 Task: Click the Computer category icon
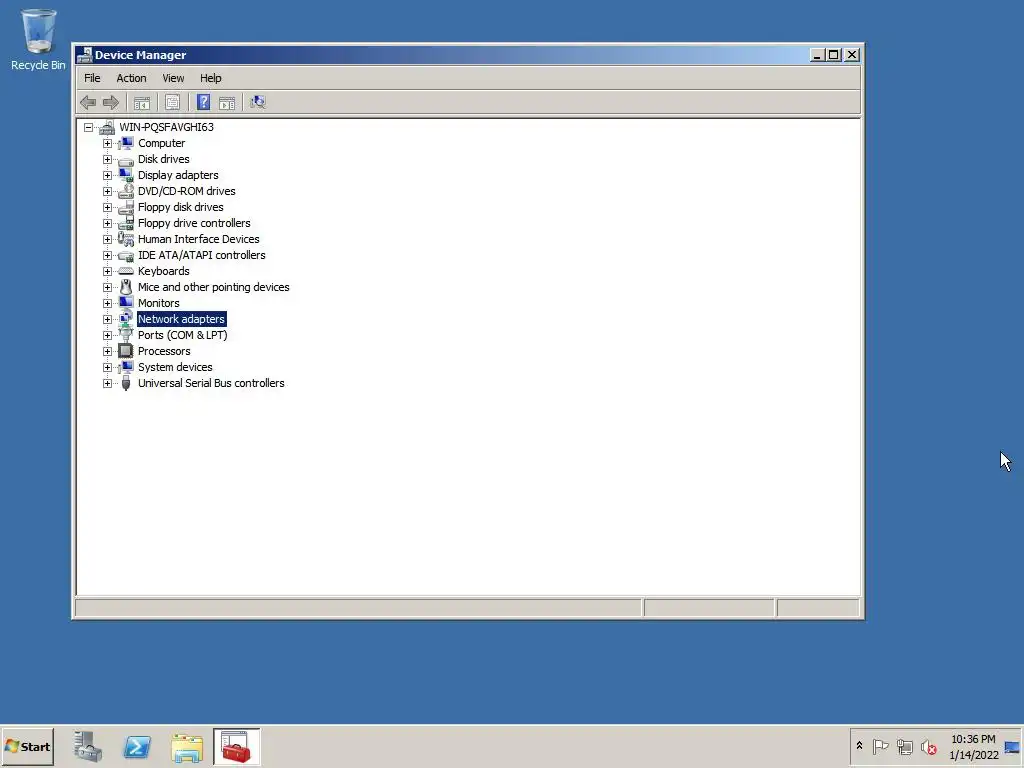coord(126,143)
